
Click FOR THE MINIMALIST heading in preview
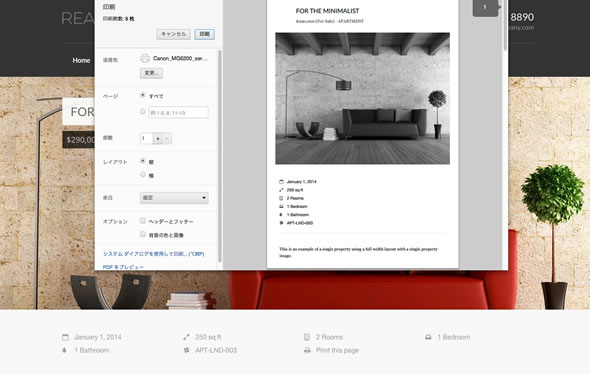(x=327, y=11)
